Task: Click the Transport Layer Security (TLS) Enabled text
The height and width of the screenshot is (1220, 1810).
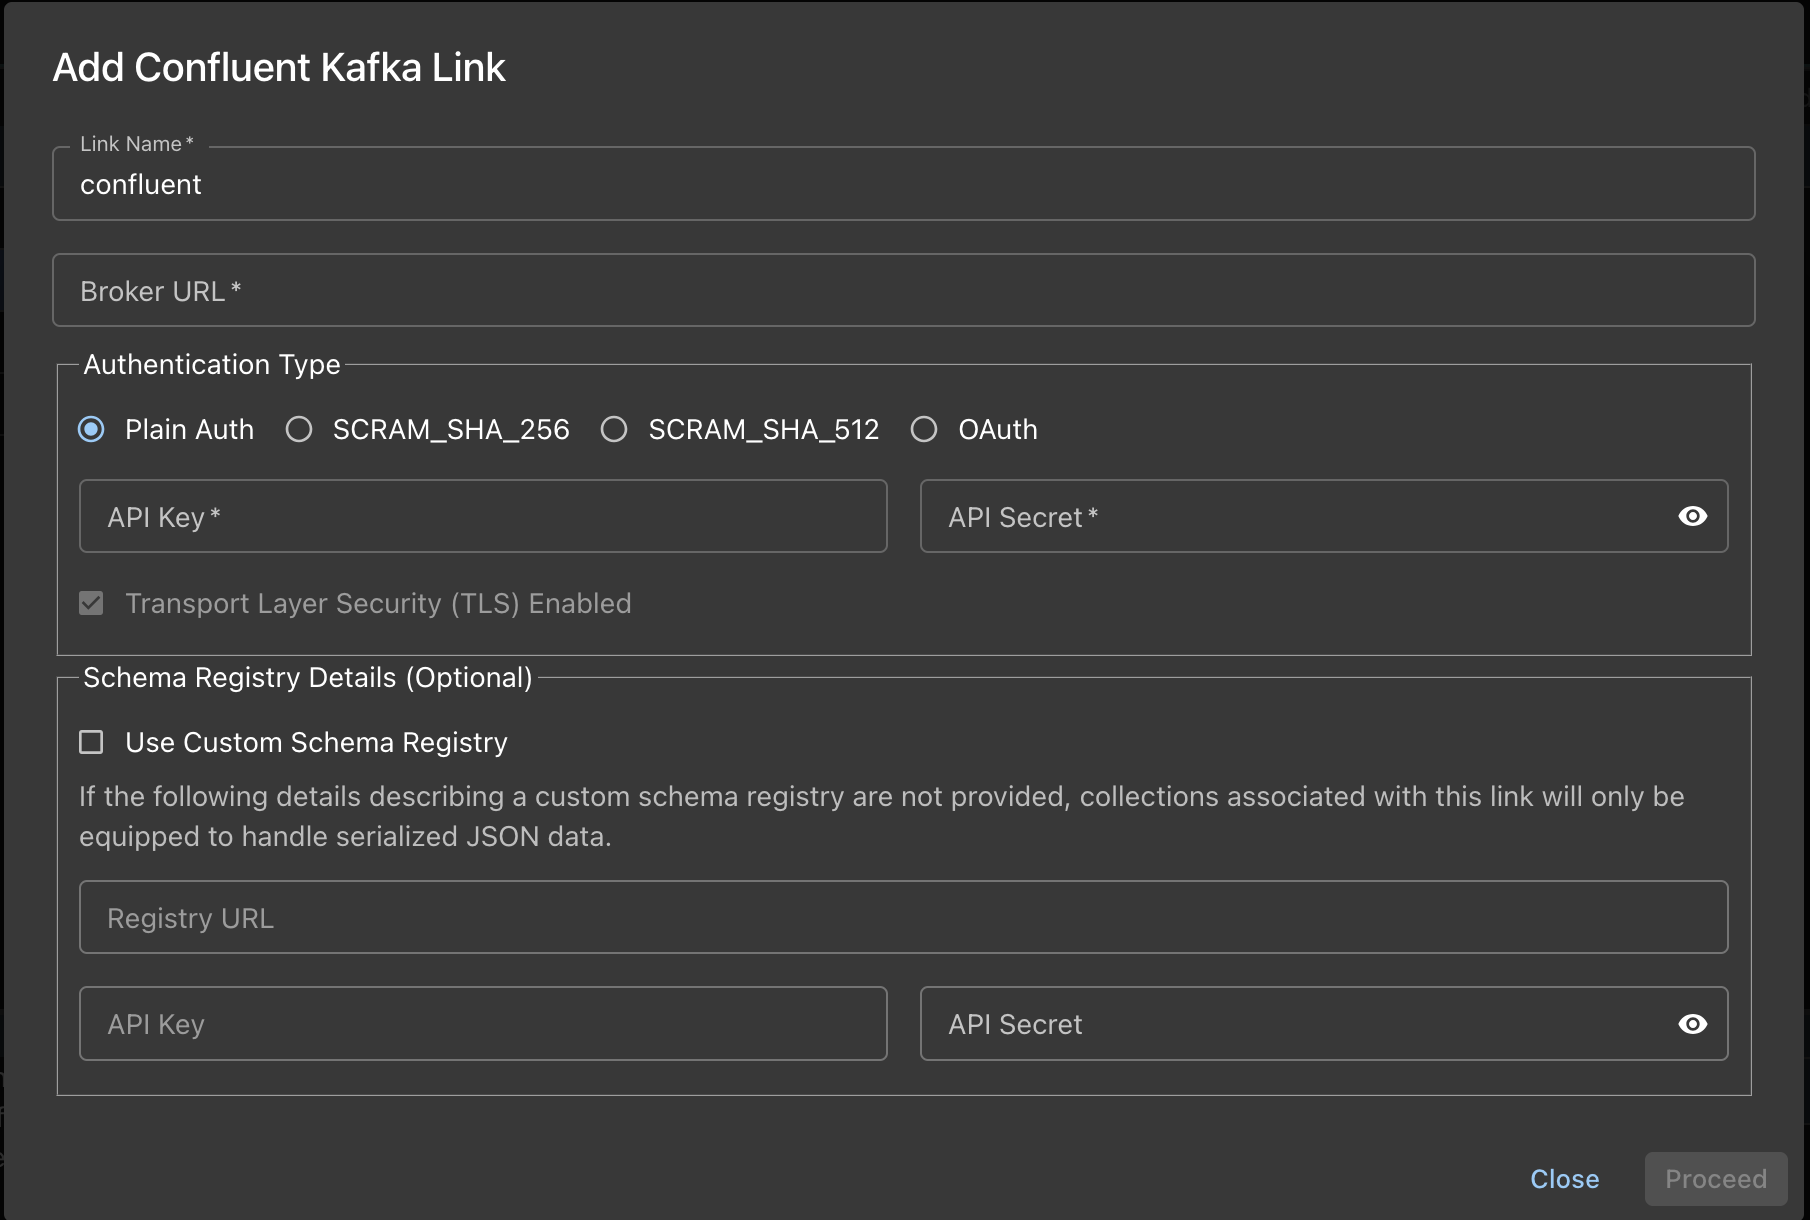Action: tap(378, 603)
